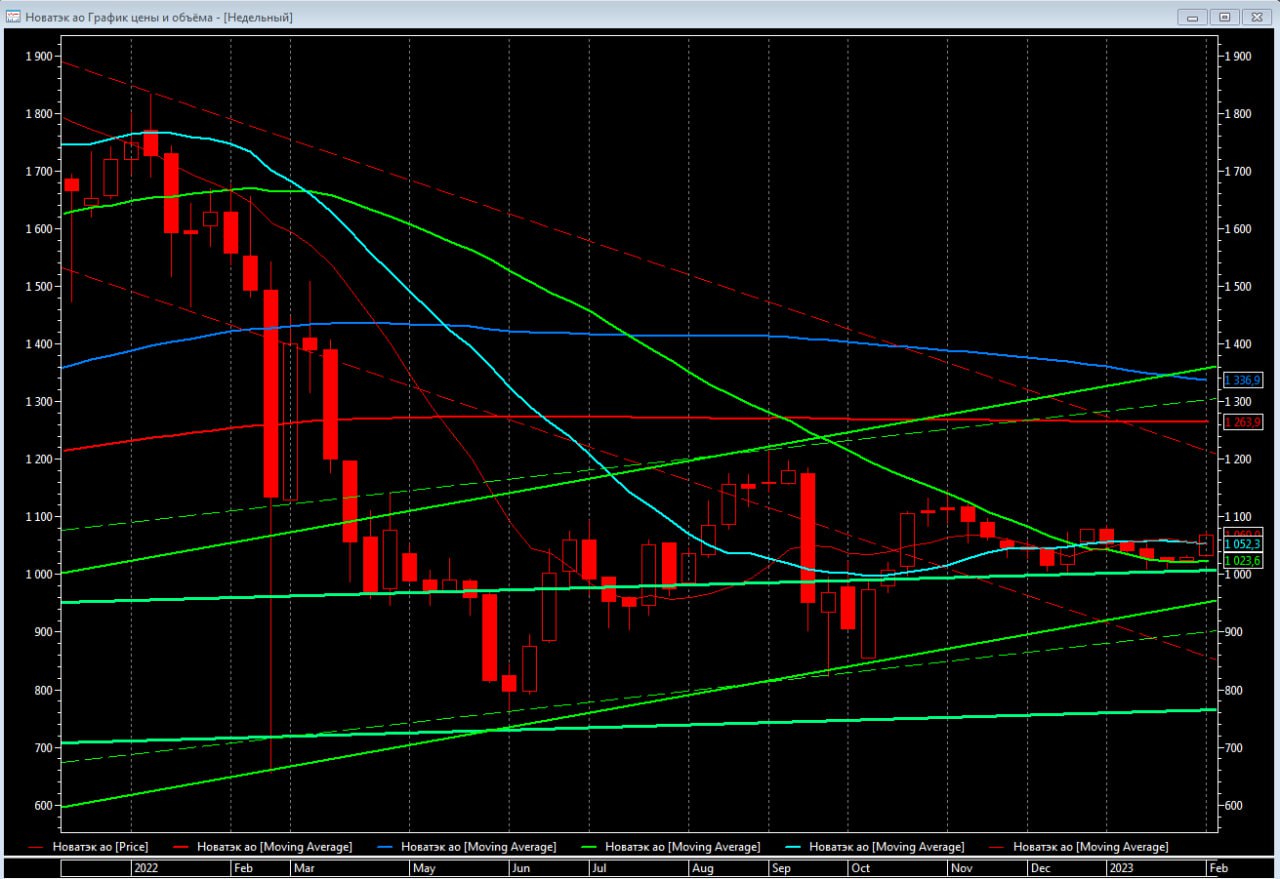
Task: Click the 1 900 label on right price axis
Action: tap(1237, 56)
